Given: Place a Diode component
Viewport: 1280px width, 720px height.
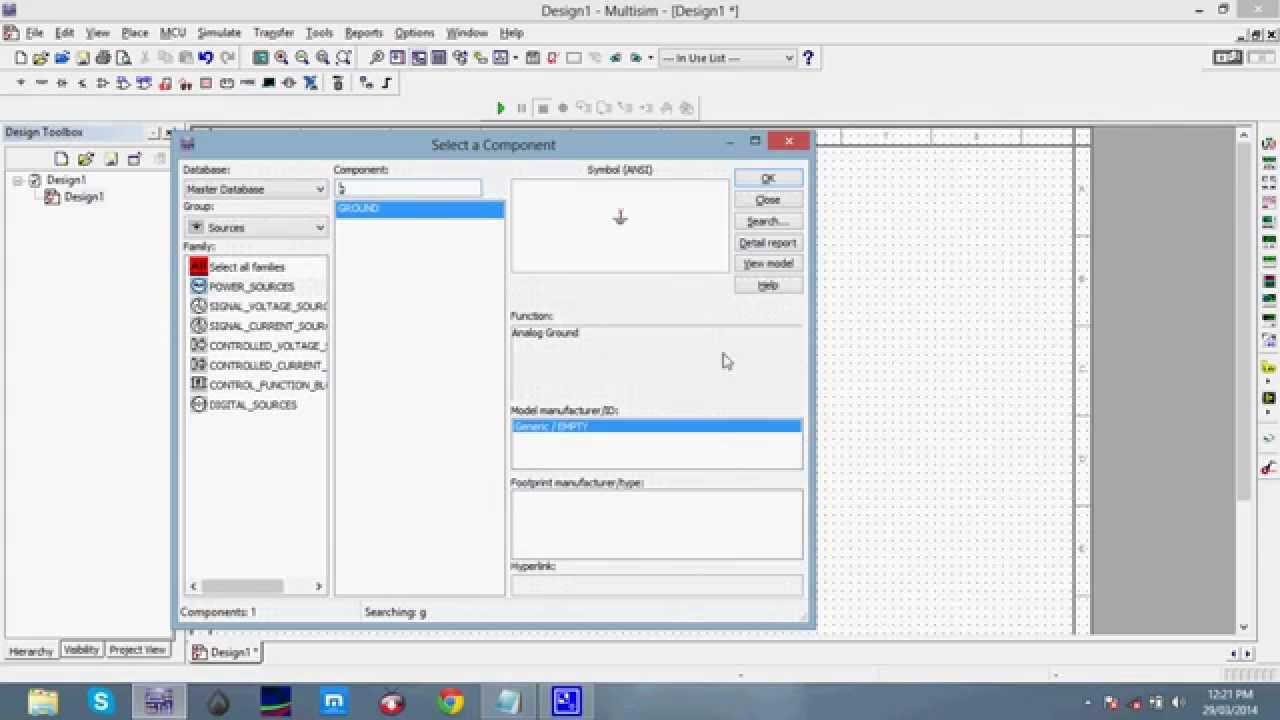Looking at the screenshot, I should [62, 83].
